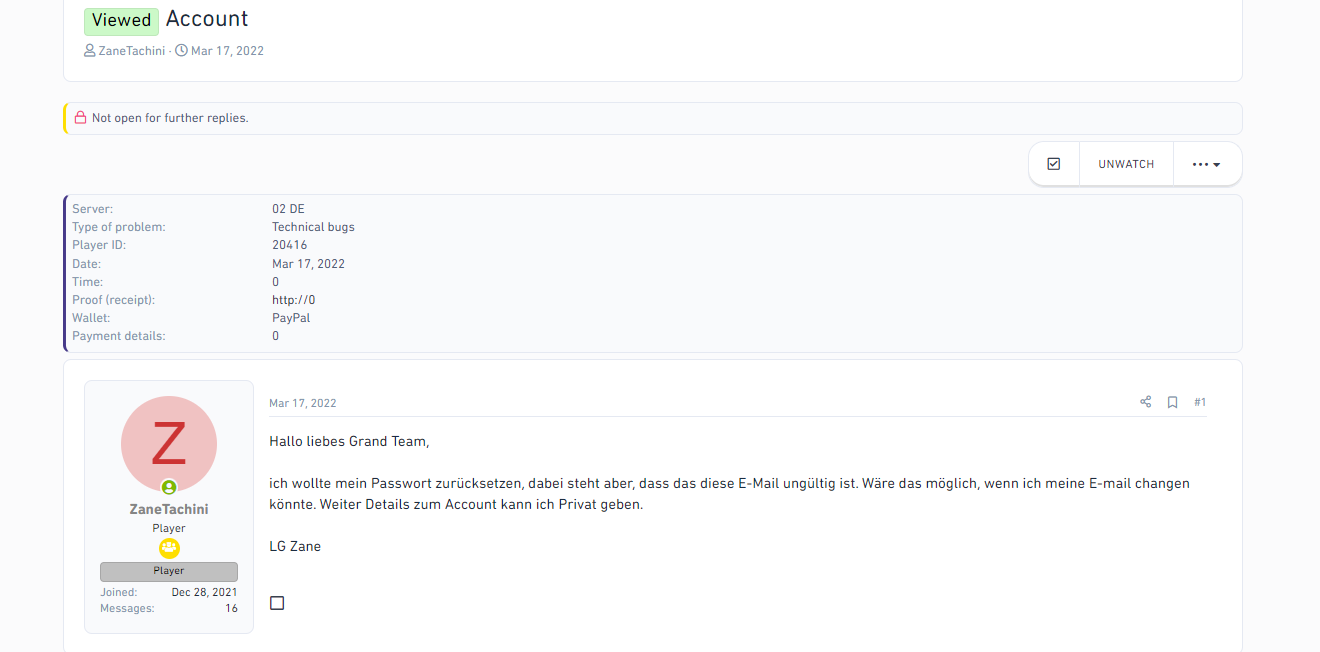Open the #1 post permalink
This screenshot has width=1320, height=652.
(1200, 402)
